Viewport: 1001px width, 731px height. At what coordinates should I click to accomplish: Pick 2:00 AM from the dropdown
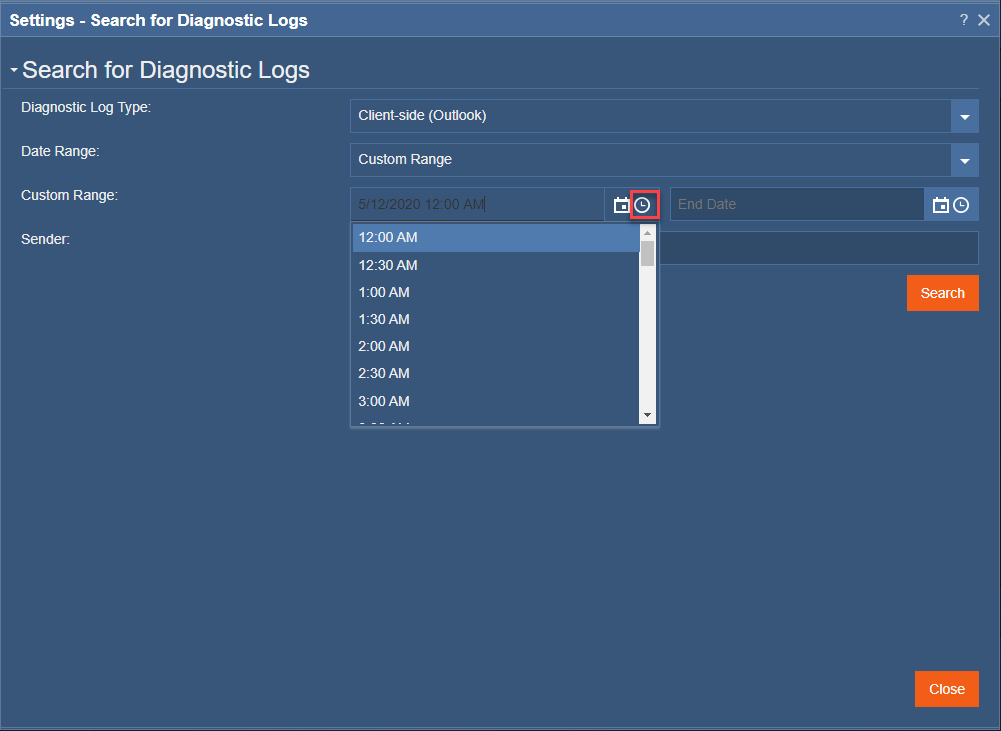(450, 345)
